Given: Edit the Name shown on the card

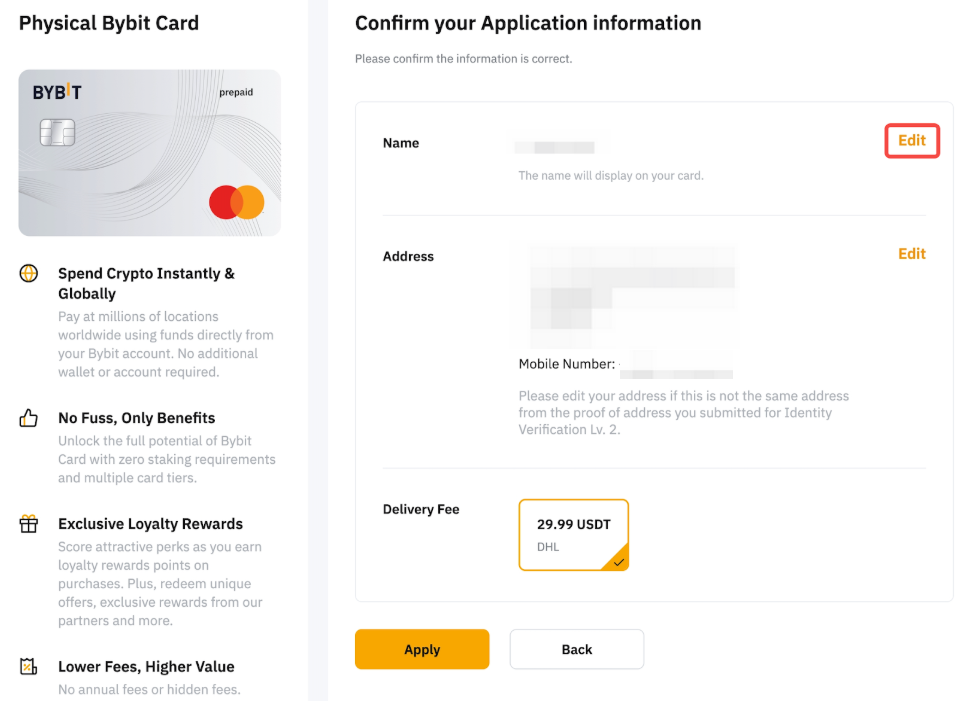Looking at the screenshot, I should [x=911, y=140].
